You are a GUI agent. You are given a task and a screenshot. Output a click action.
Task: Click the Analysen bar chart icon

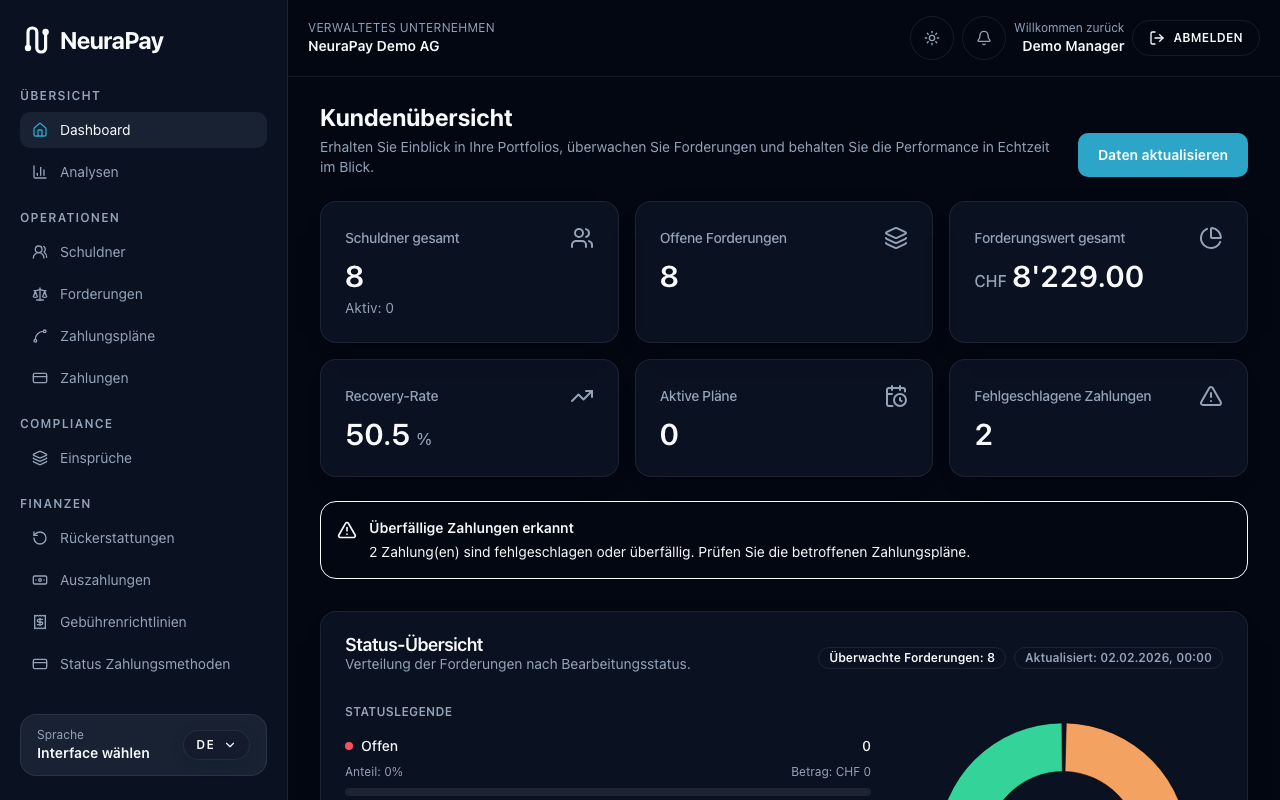pos(40,172)
